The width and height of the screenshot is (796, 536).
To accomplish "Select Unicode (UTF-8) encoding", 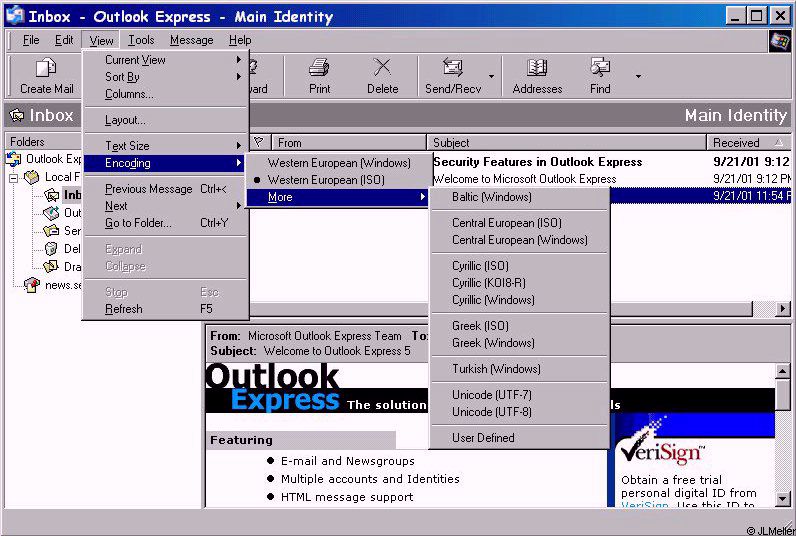I will [x=519, y=412].
